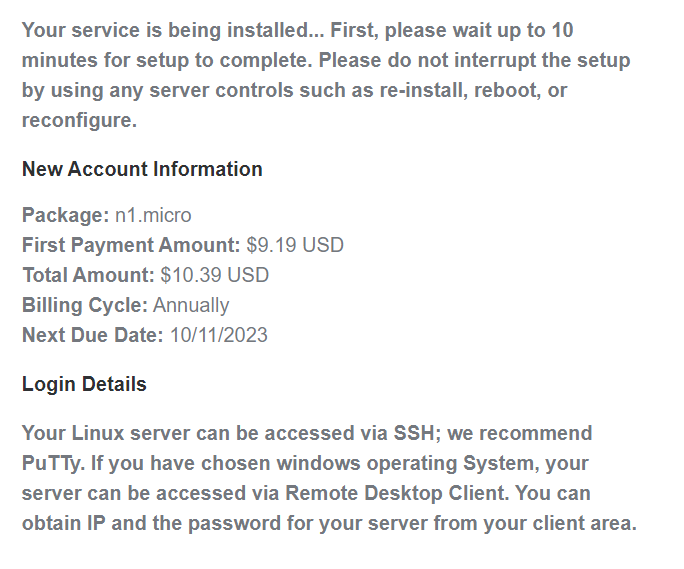
Task: Click the "client area" text
Action: coord(578,523)
